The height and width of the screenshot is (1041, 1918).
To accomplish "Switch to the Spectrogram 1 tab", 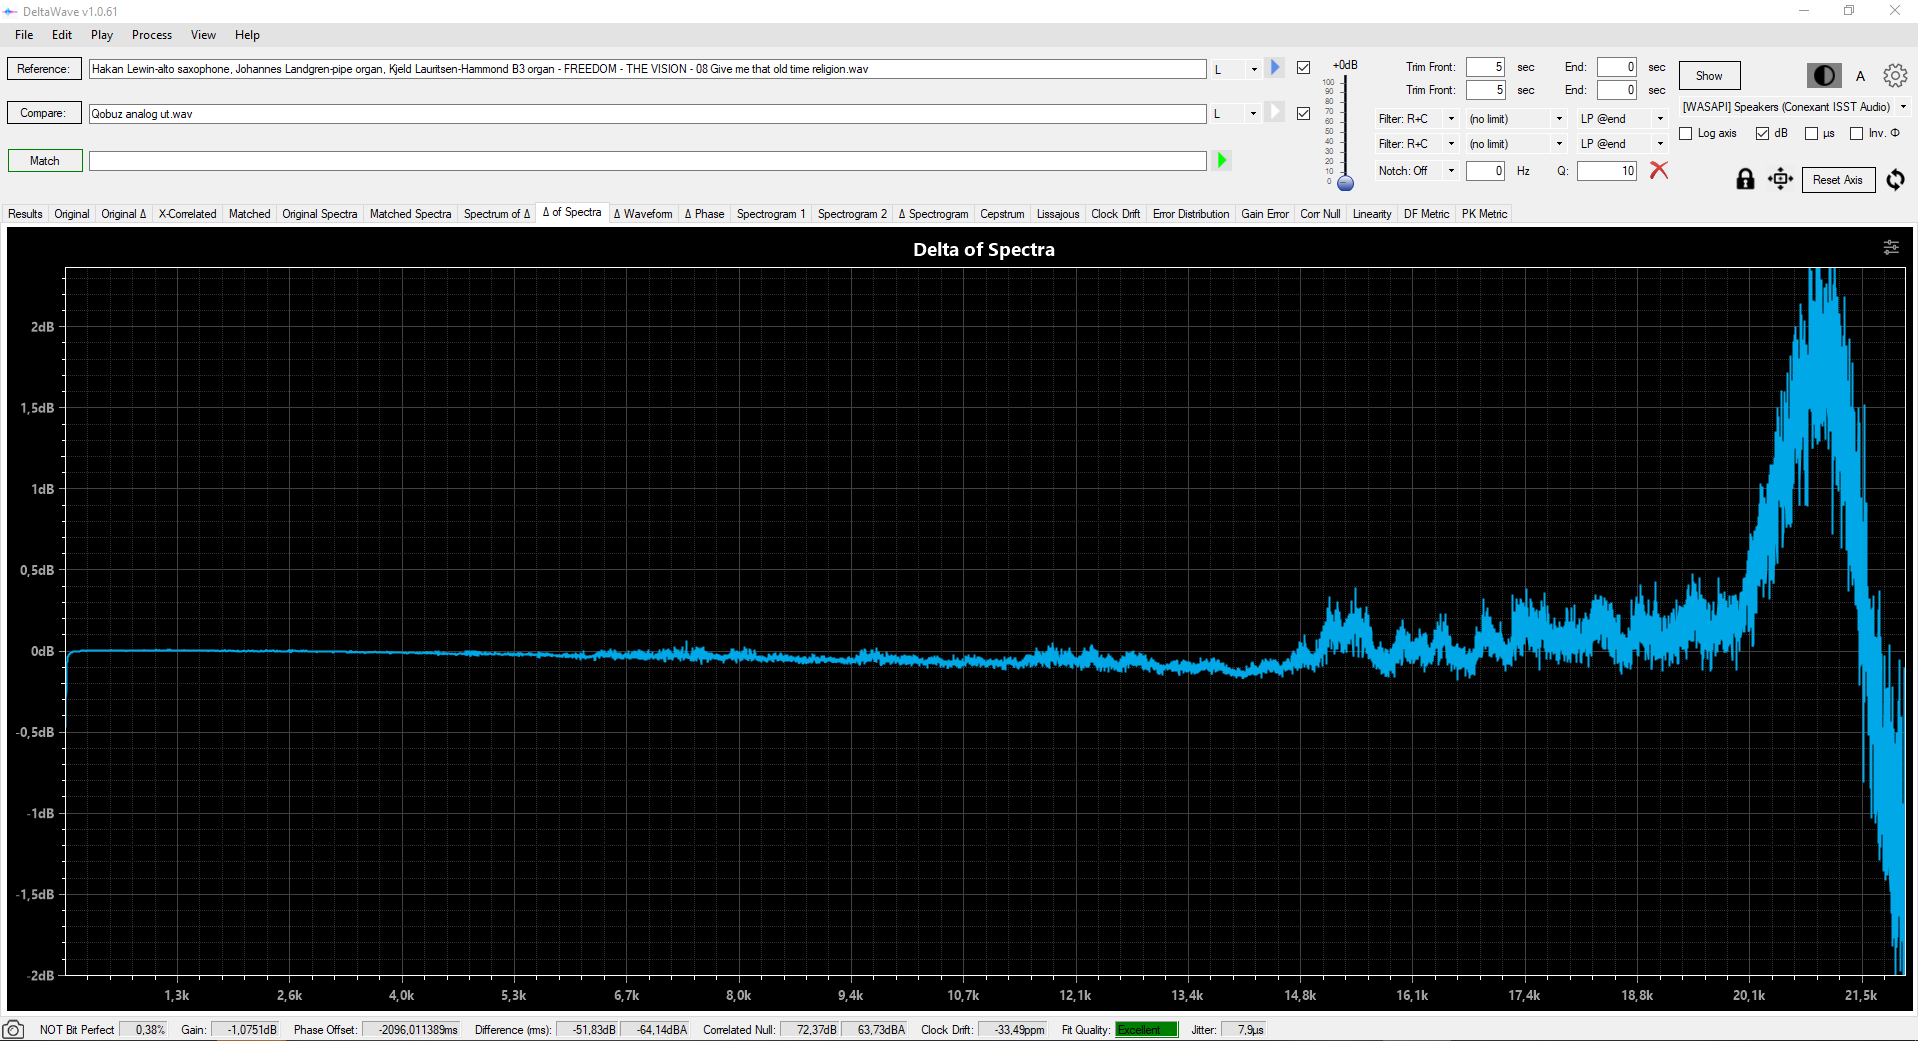I will (771, 213).
